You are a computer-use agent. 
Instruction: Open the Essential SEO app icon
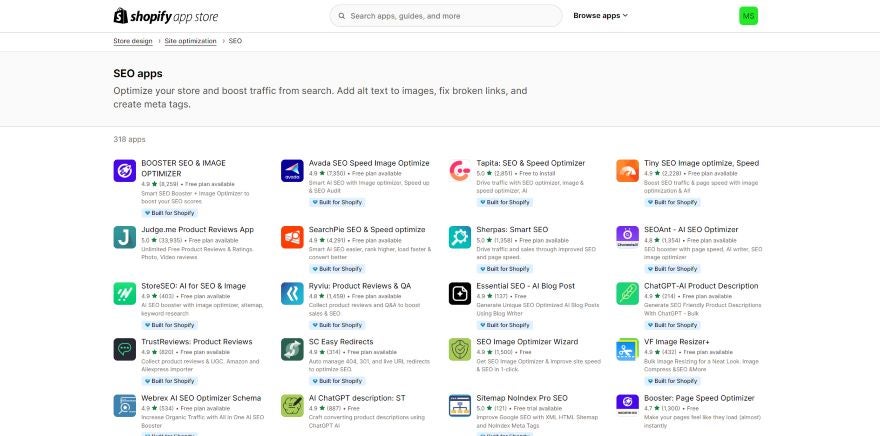[460, 293]
